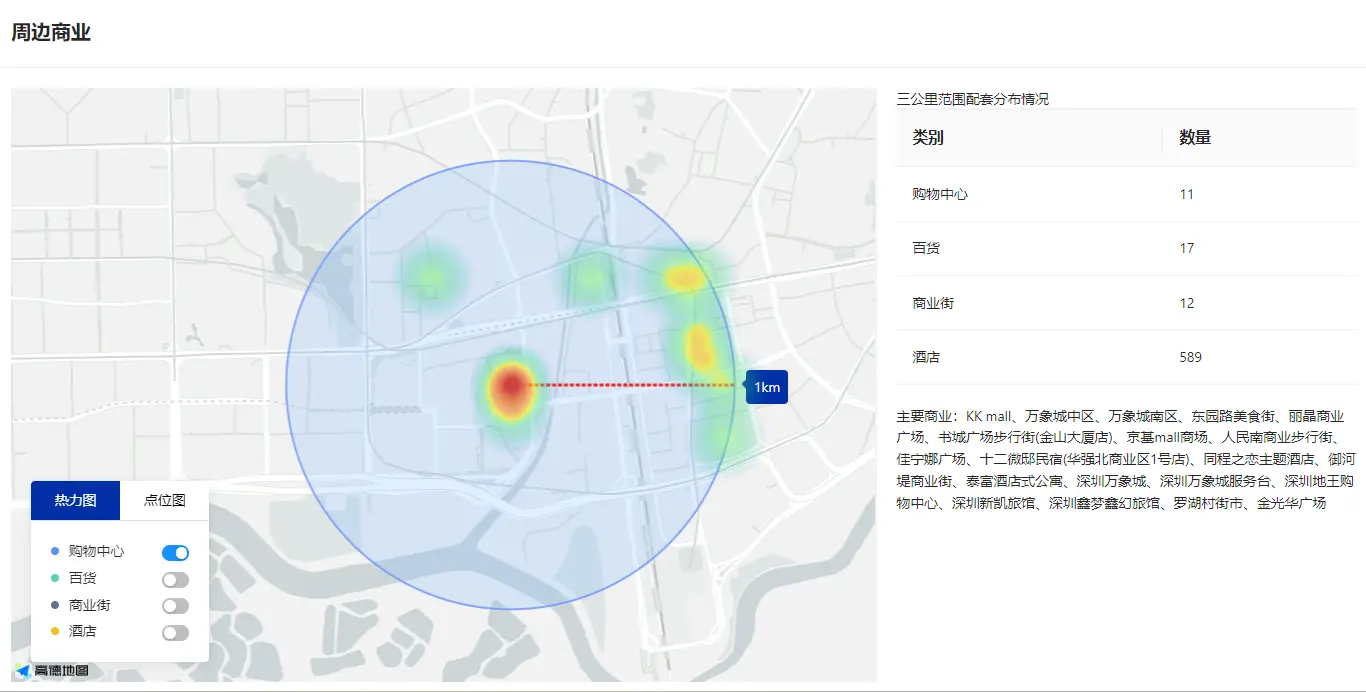Click the 类别 column header
This screenshot has width=1366, height=692.
tap(928, 137)
